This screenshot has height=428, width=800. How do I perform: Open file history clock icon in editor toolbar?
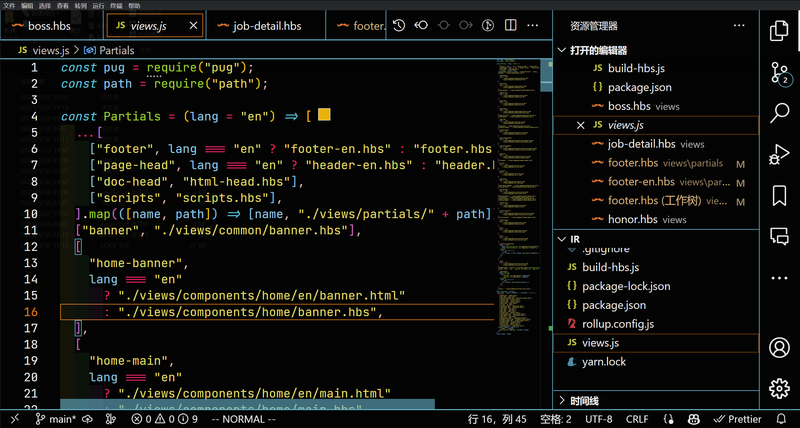(x=399, y=26)
